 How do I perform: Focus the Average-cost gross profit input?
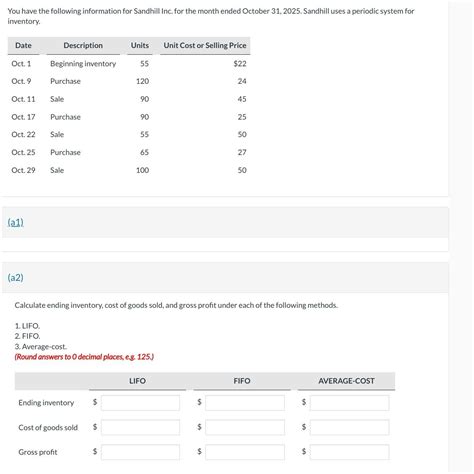349,452
